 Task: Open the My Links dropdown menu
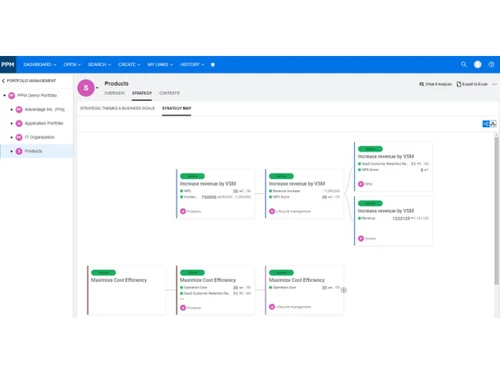click(160, 65)
